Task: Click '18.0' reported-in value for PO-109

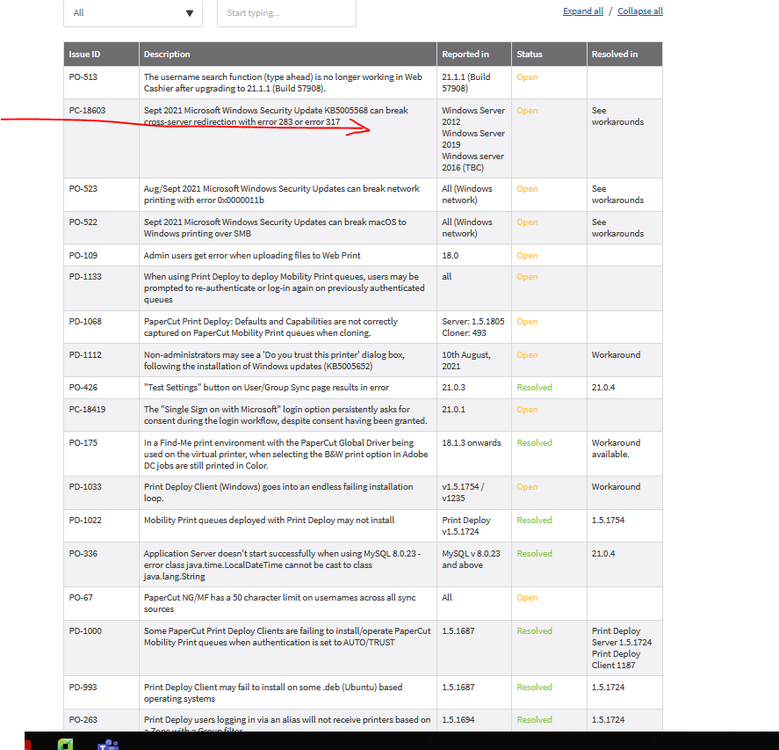Action: pos(450,255)
